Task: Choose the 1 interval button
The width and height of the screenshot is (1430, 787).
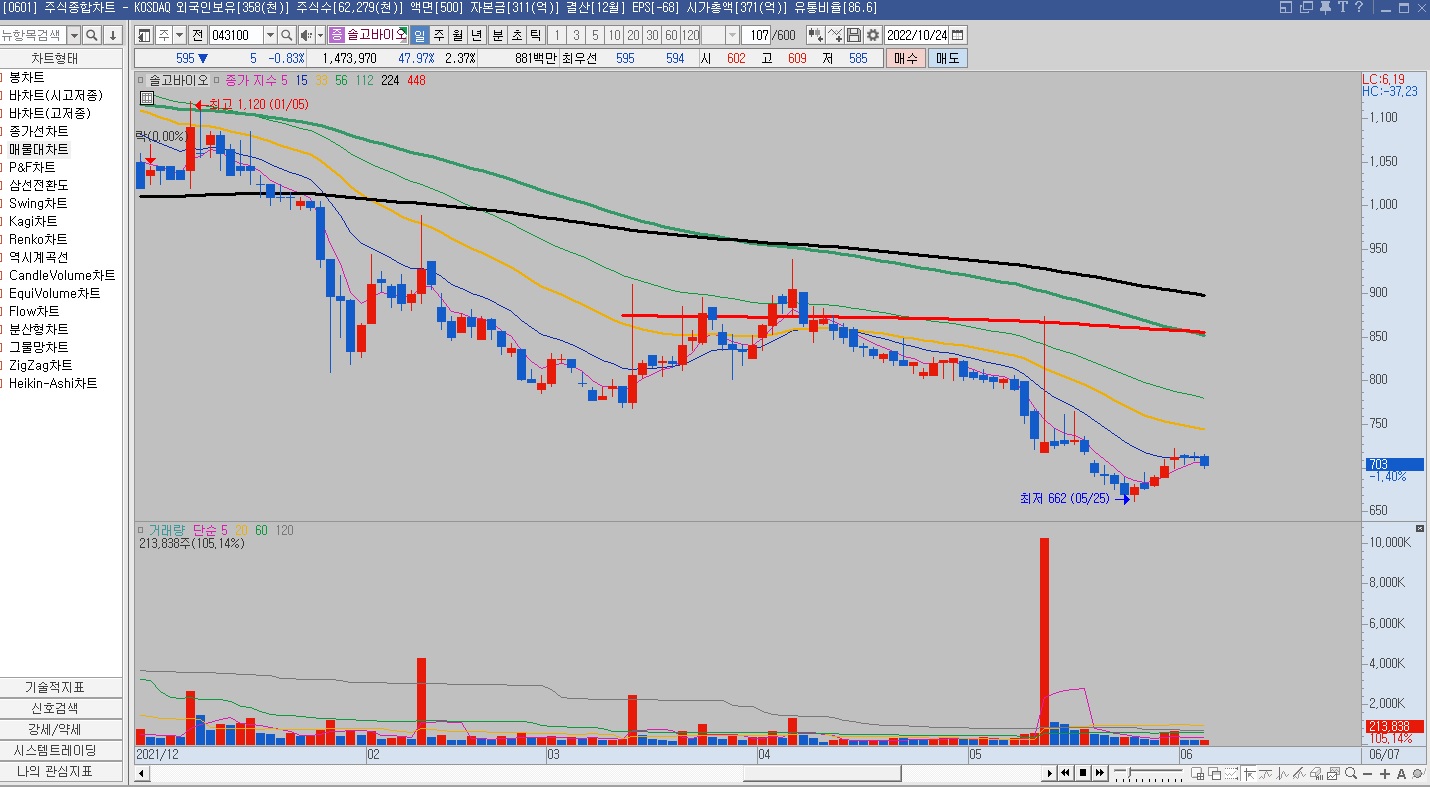Action: point(557,35)
